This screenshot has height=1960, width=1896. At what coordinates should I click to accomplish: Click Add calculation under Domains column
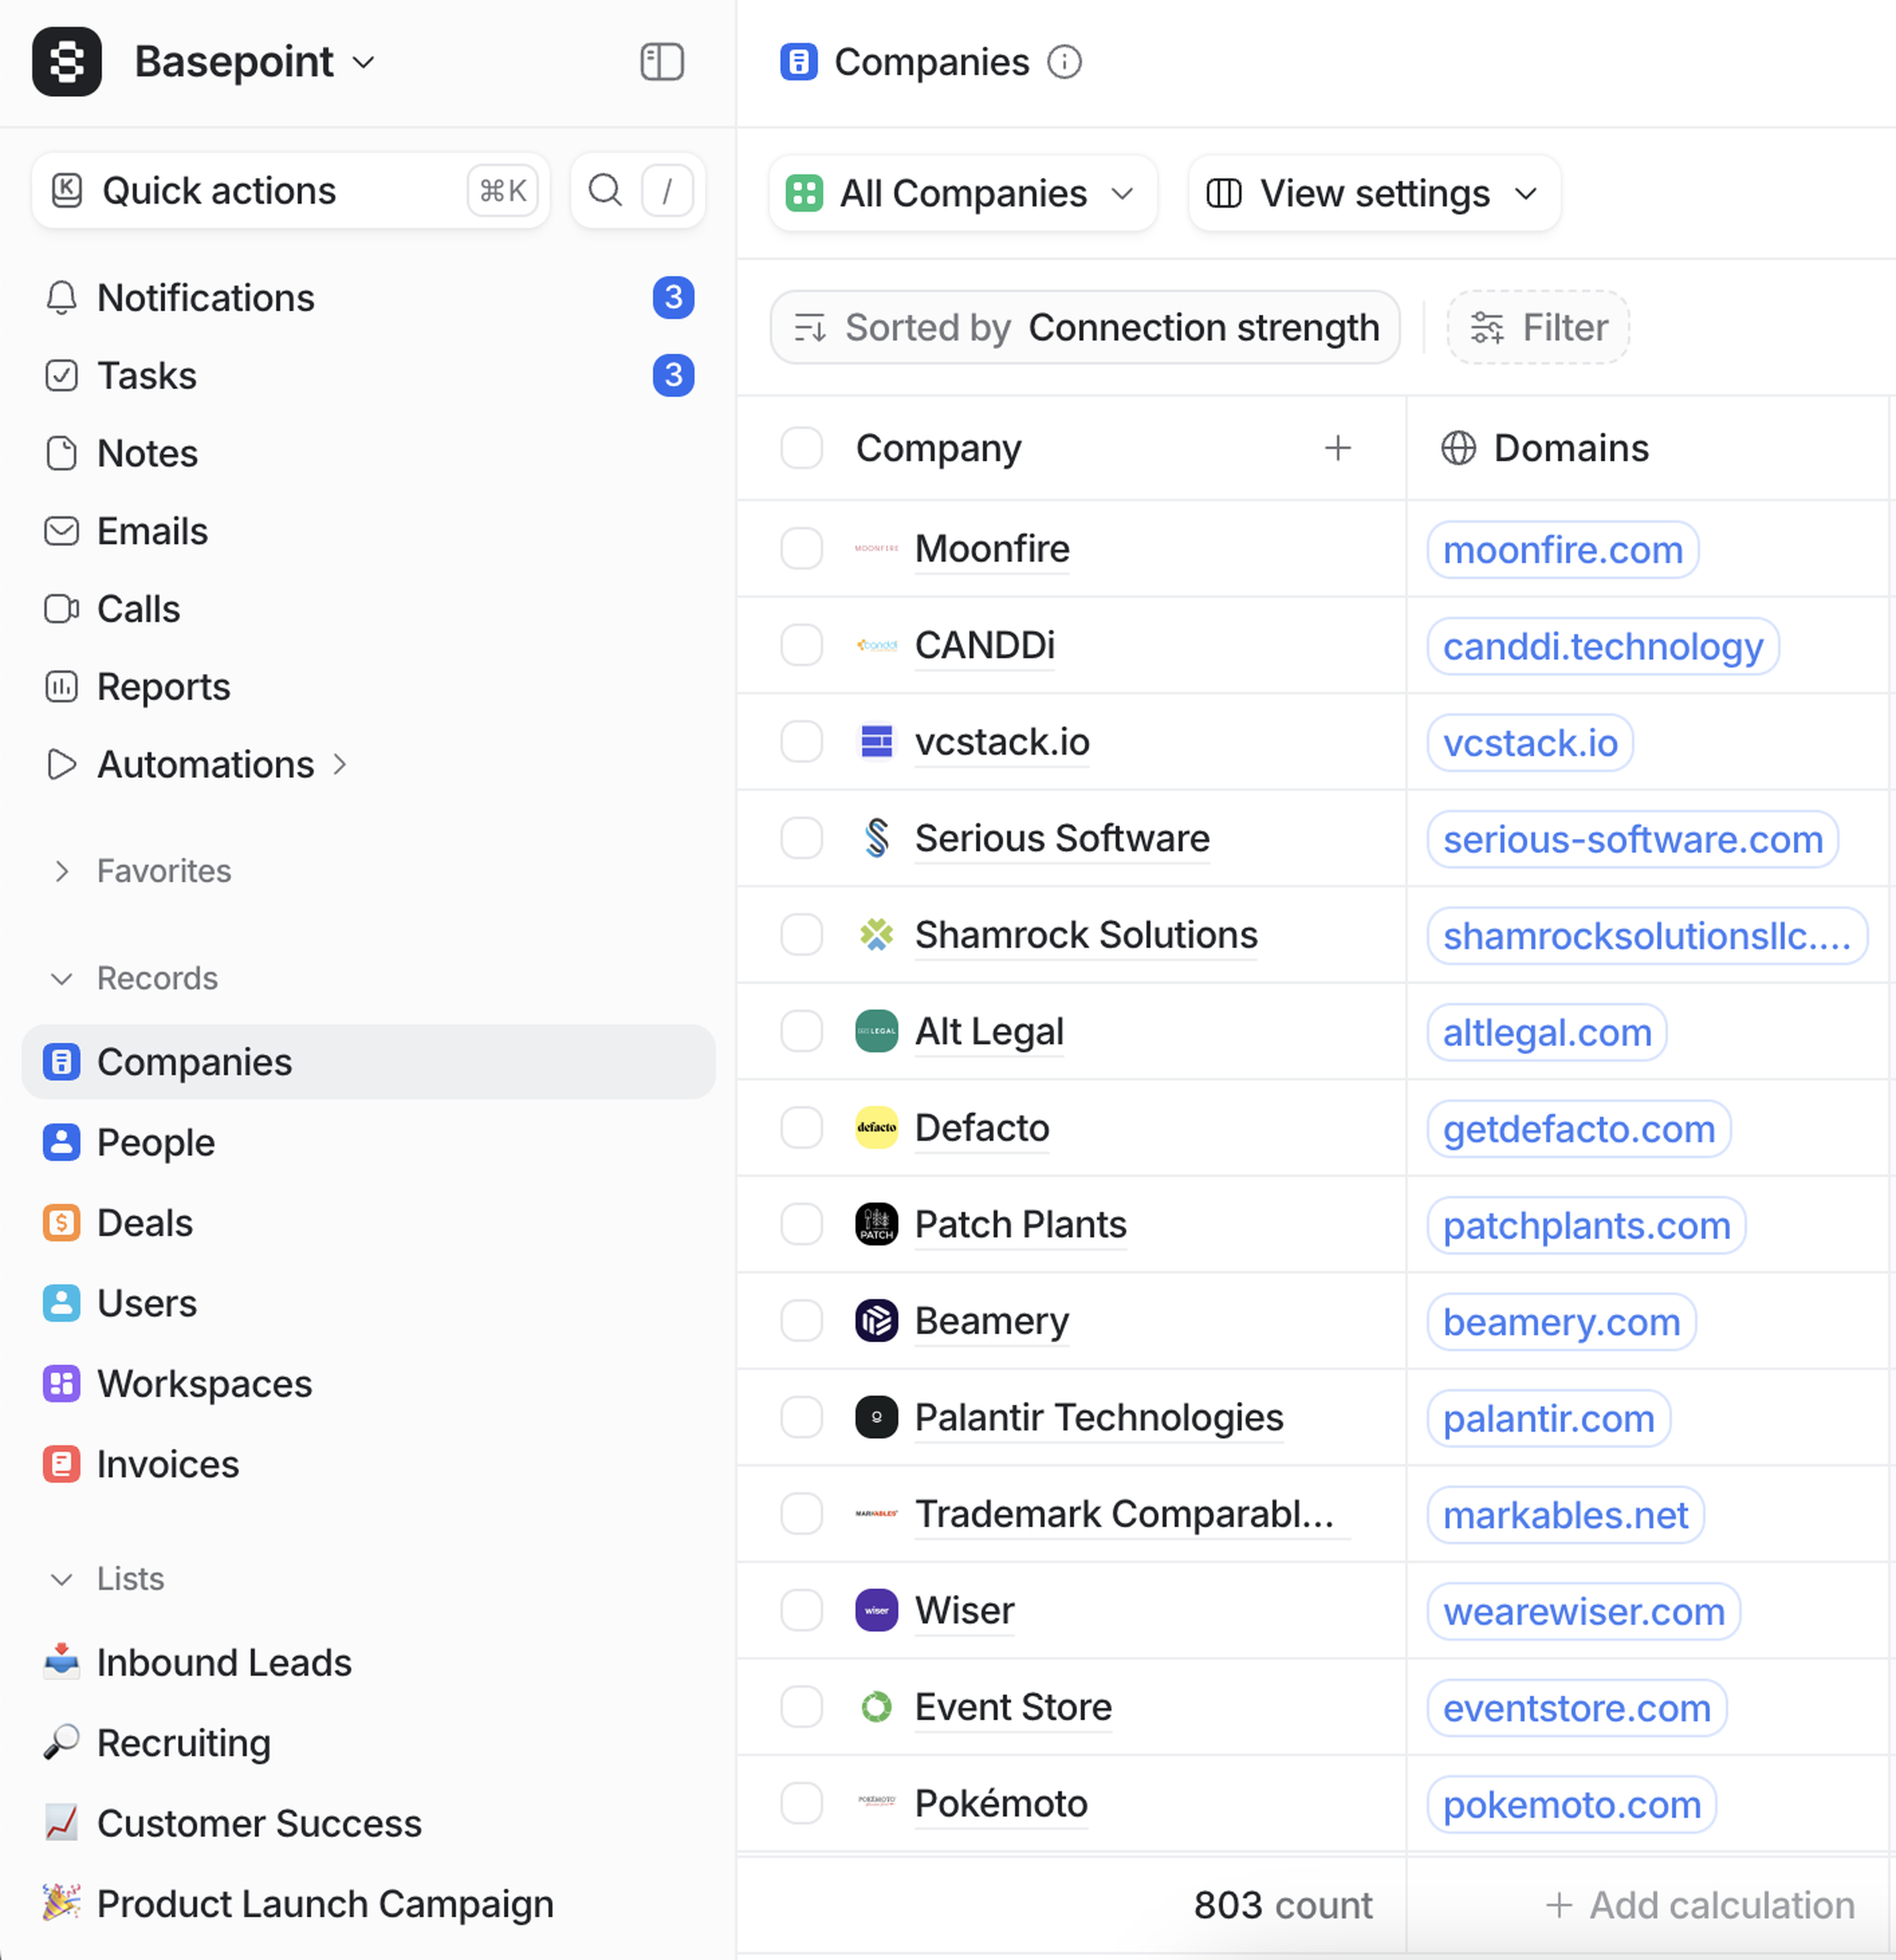1699,1905
